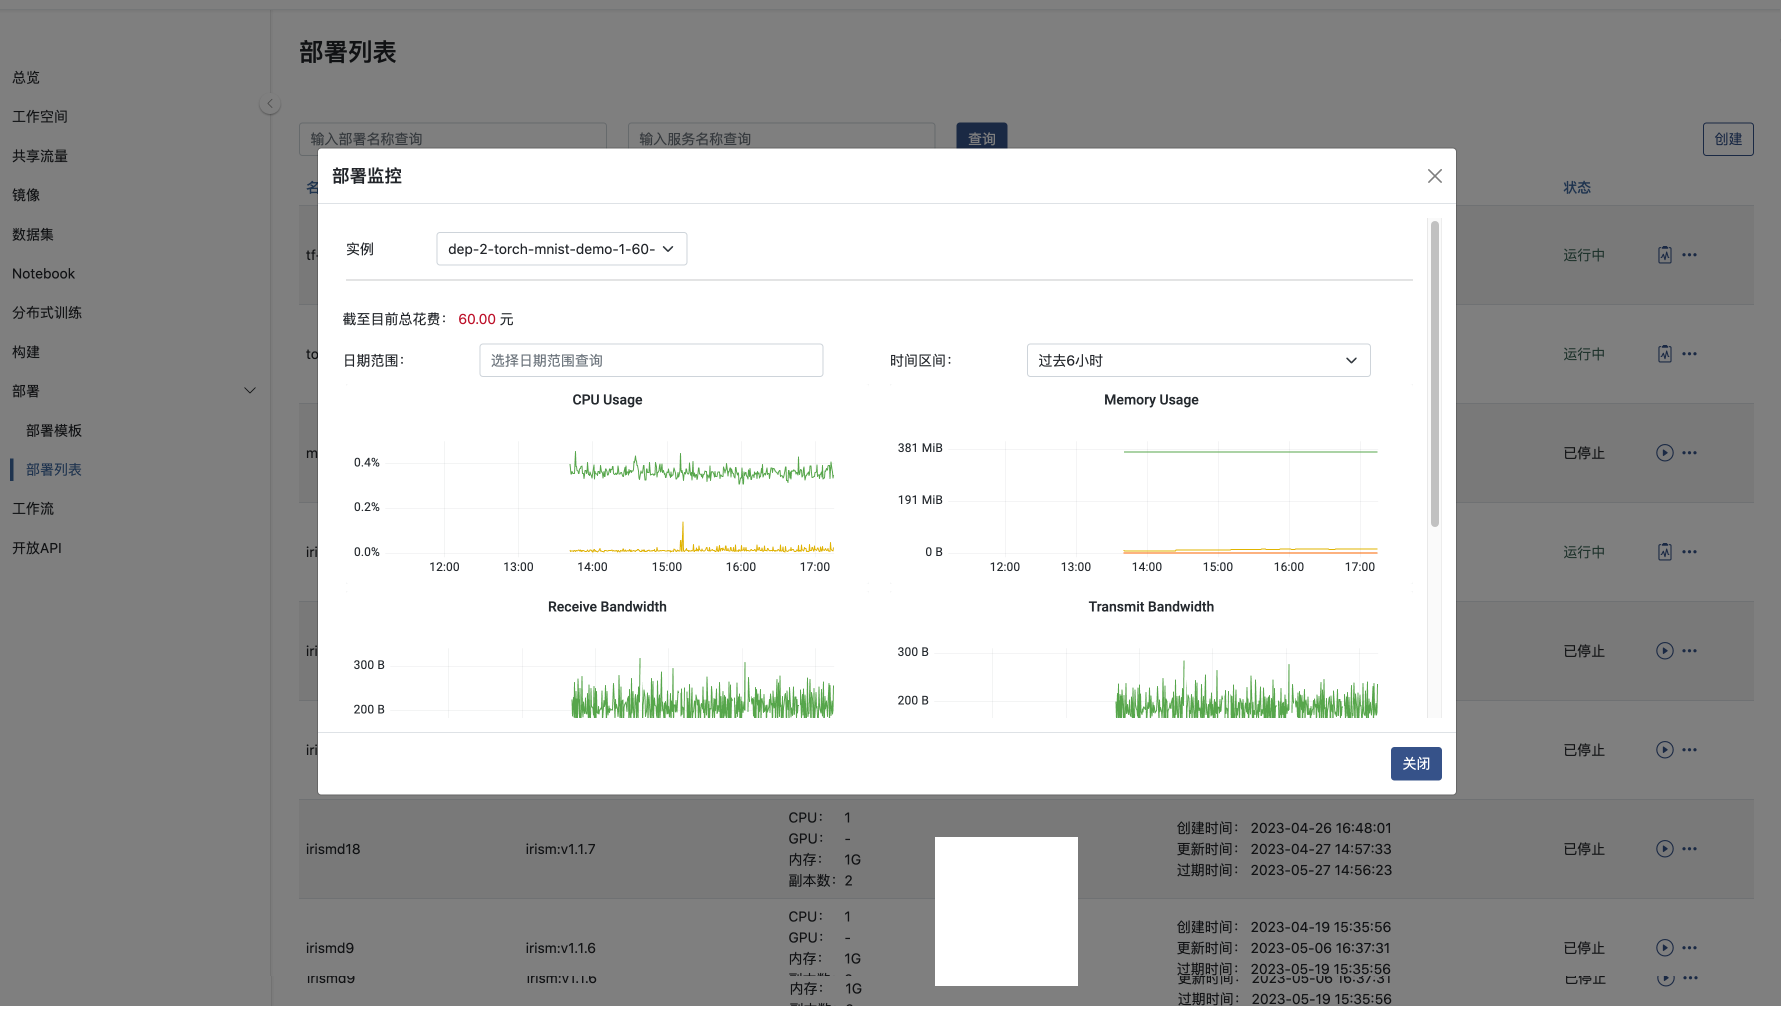
Task: Click the start icon in the first 已停止 row
Action: click(x=1664, y=453)
